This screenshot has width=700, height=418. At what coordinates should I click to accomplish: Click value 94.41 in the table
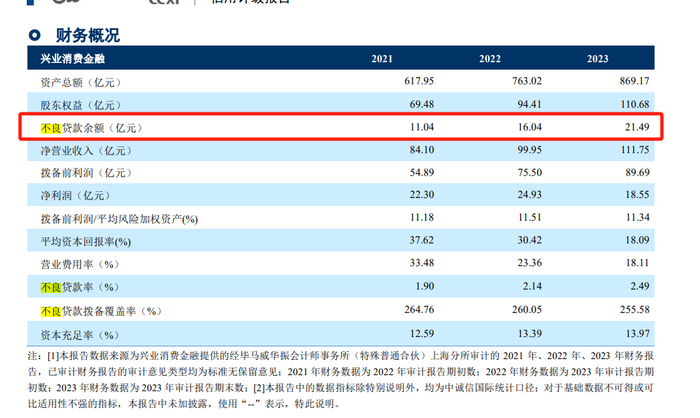pyautogui.click(x=529, y=104)
